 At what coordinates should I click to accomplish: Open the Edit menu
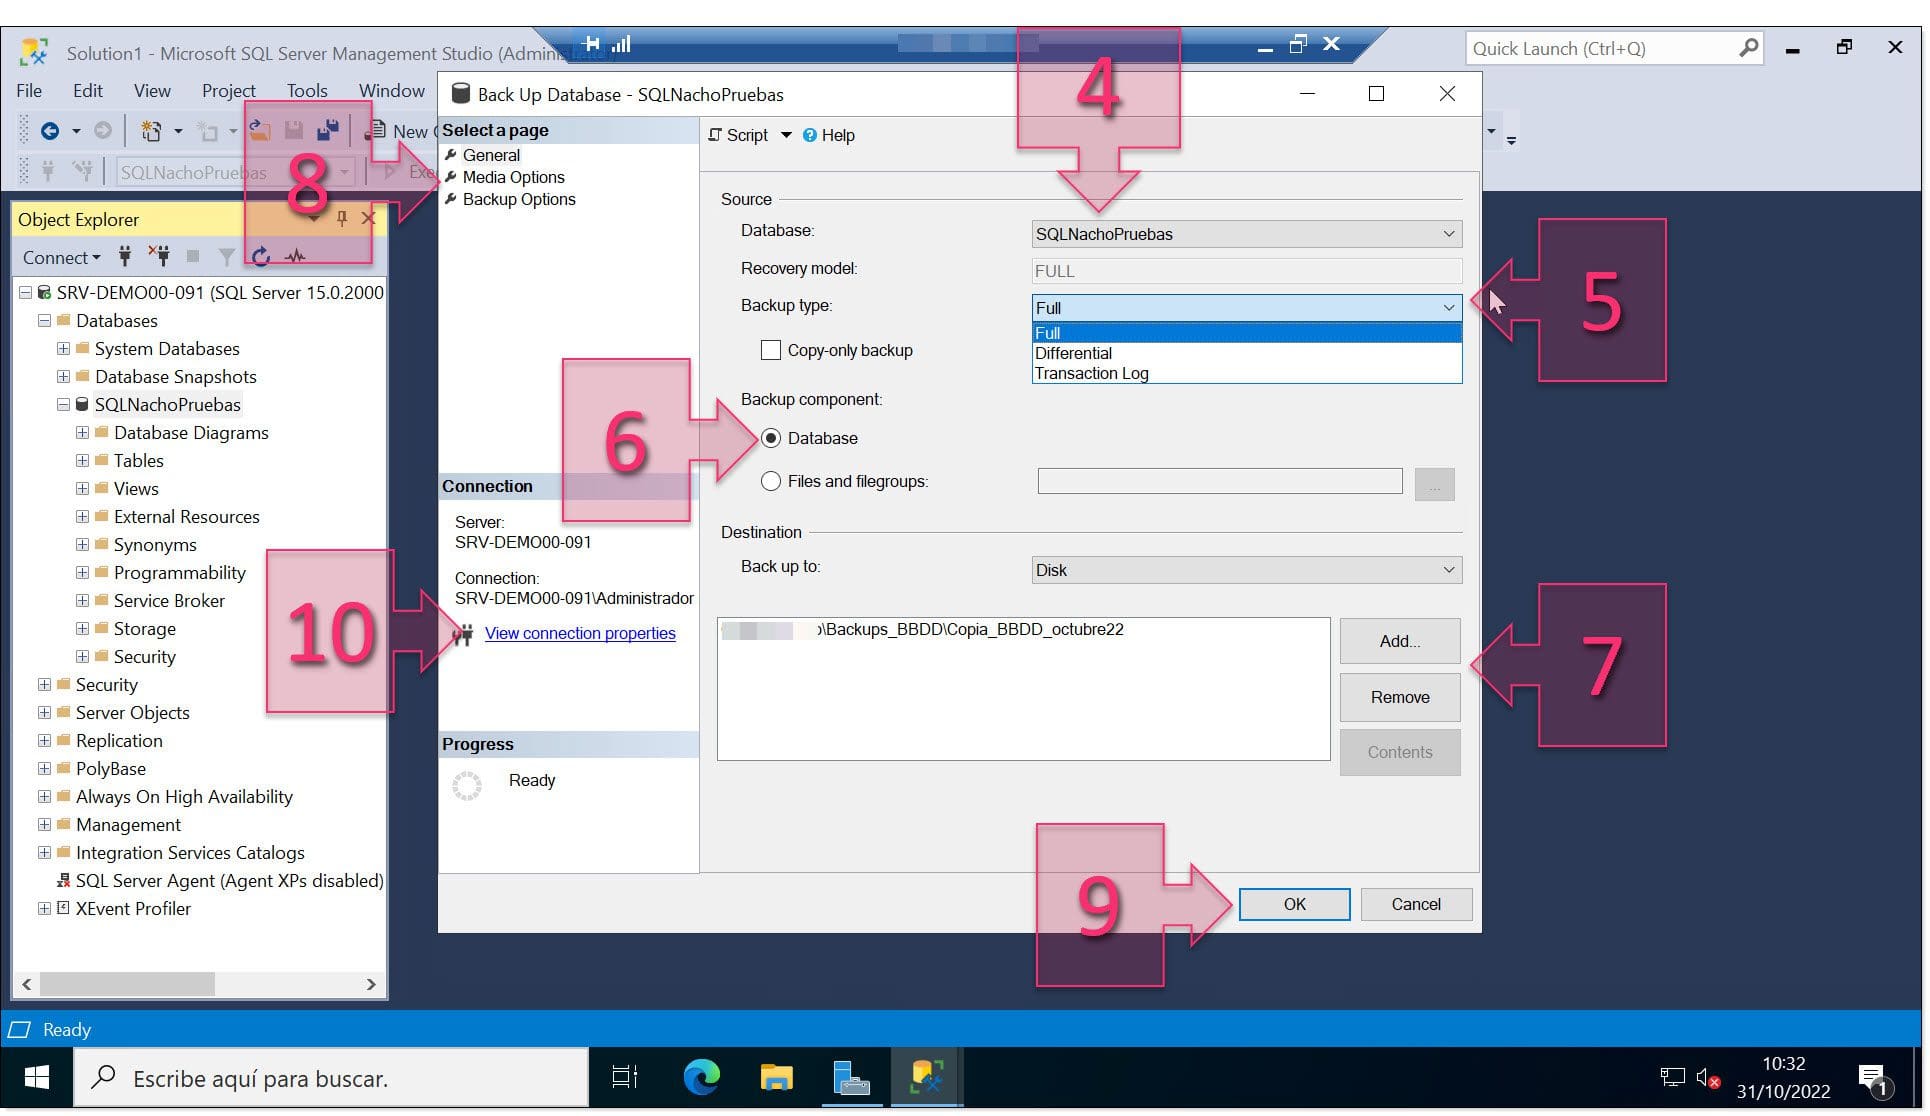[x=88, y=90]
